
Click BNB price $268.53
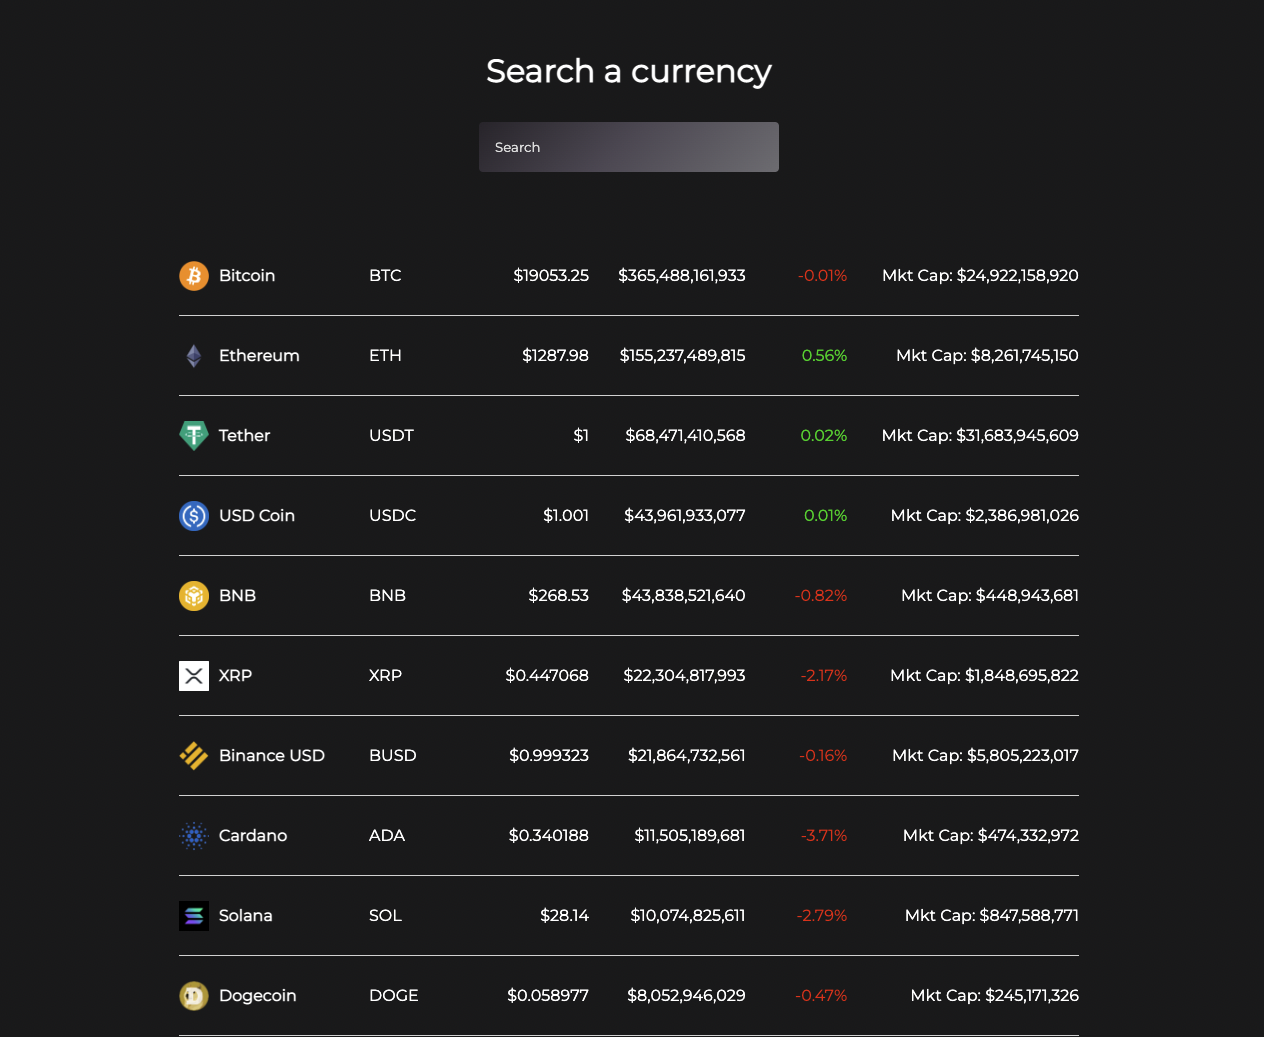tap(559, 596)
